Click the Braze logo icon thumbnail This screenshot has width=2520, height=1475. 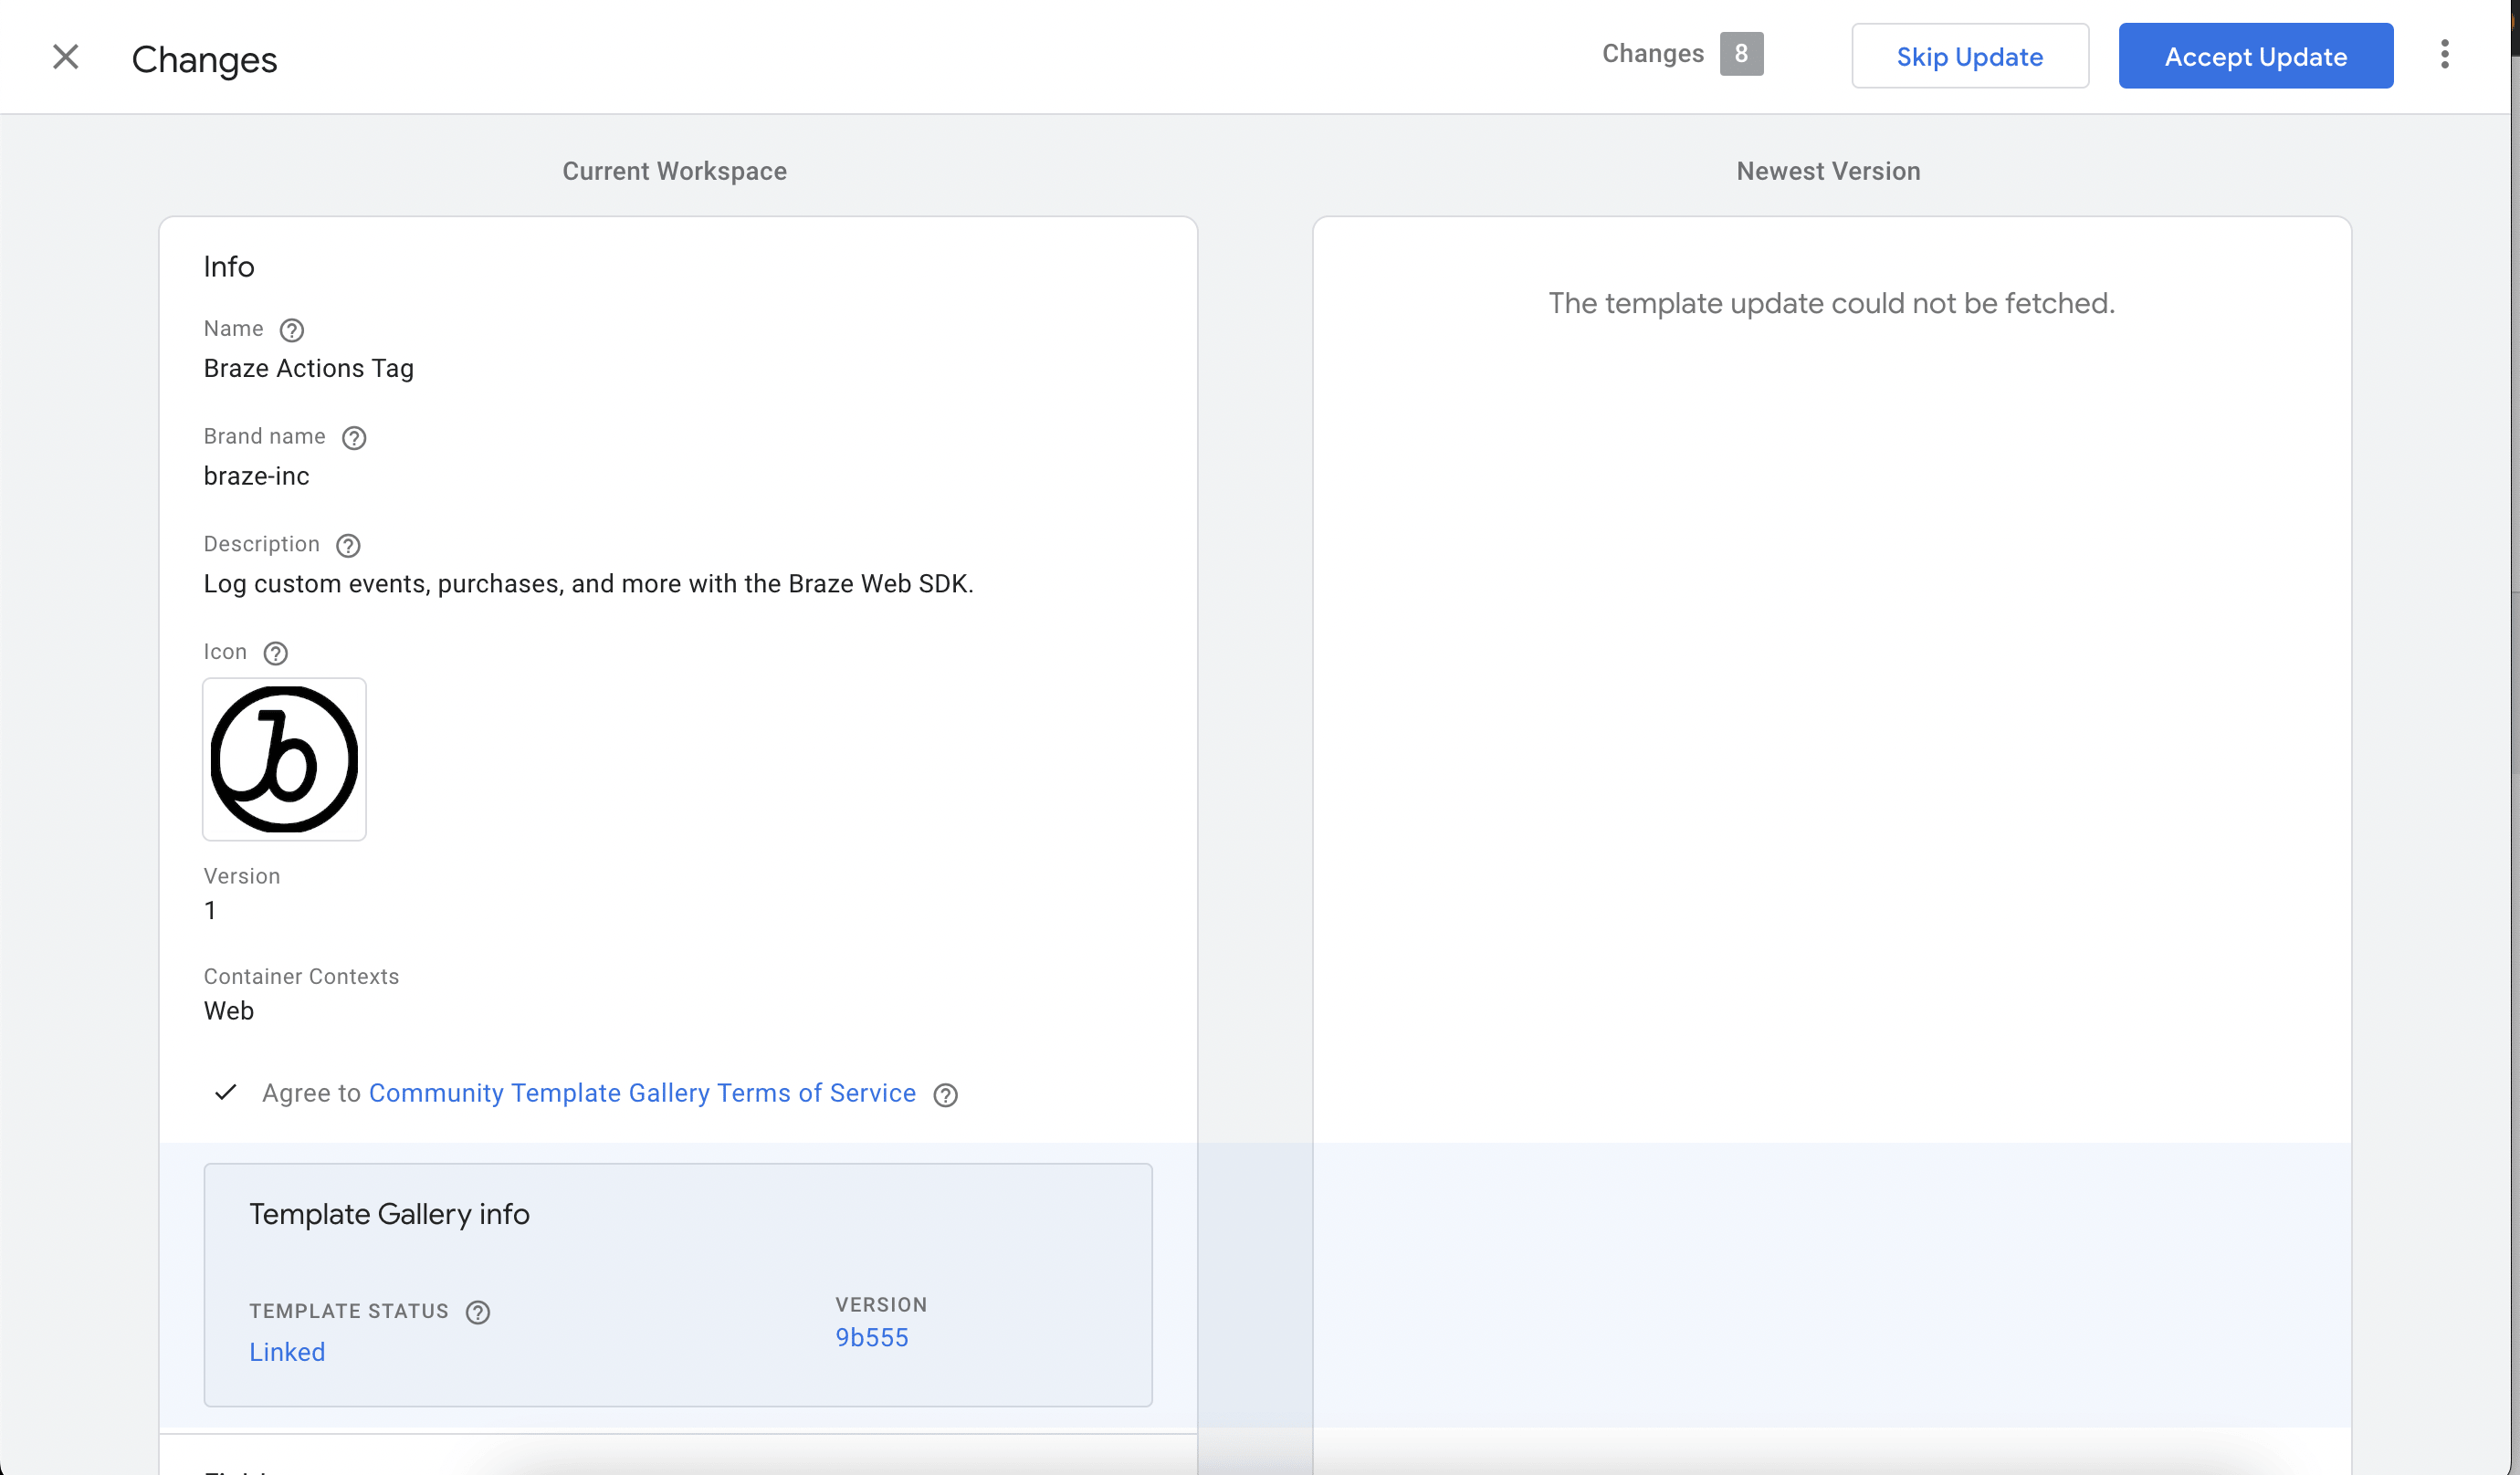click(x=284, y=760)
